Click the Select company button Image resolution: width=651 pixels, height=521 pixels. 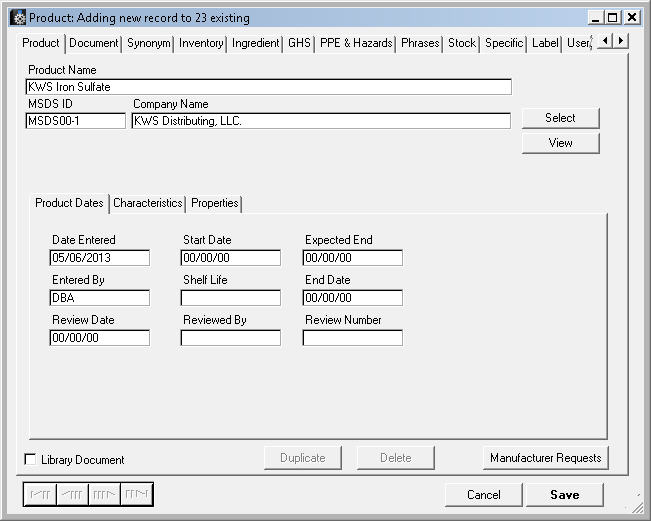click(x=560, y=118)
